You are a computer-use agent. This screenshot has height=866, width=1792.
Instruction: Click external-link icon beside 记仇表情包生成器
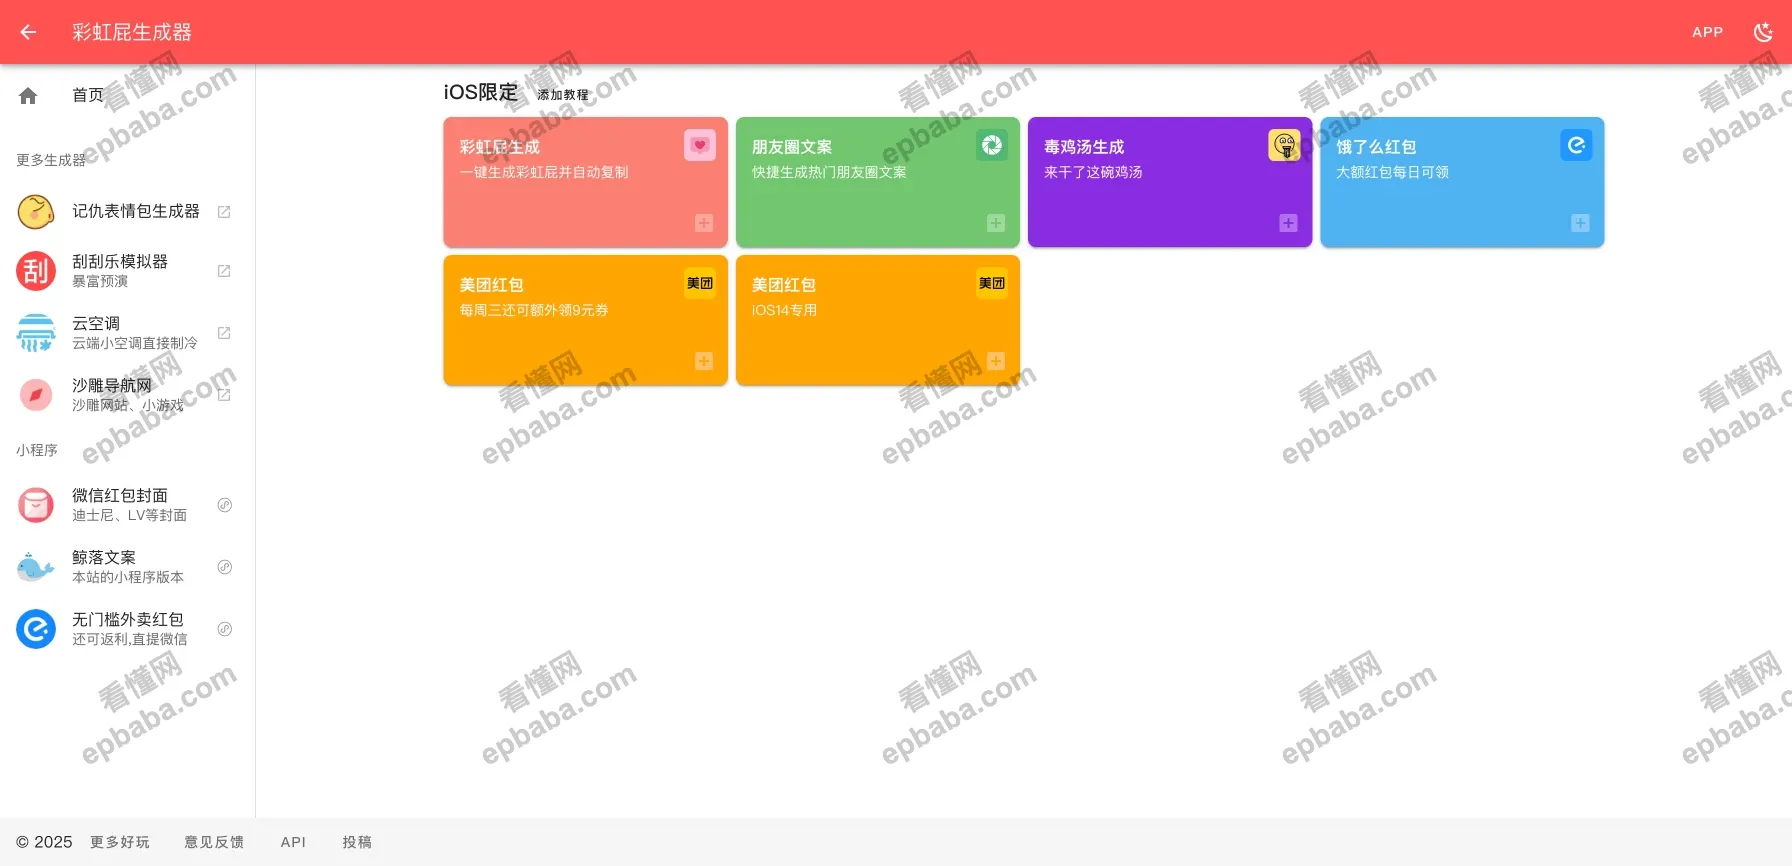[x=224, y=211]
